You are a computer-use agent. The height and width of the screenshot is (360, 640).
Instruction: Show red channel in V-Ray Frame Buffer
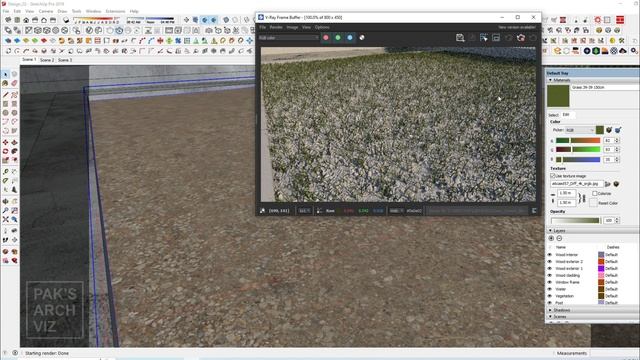pyautogui.click(x=326, y=38)
